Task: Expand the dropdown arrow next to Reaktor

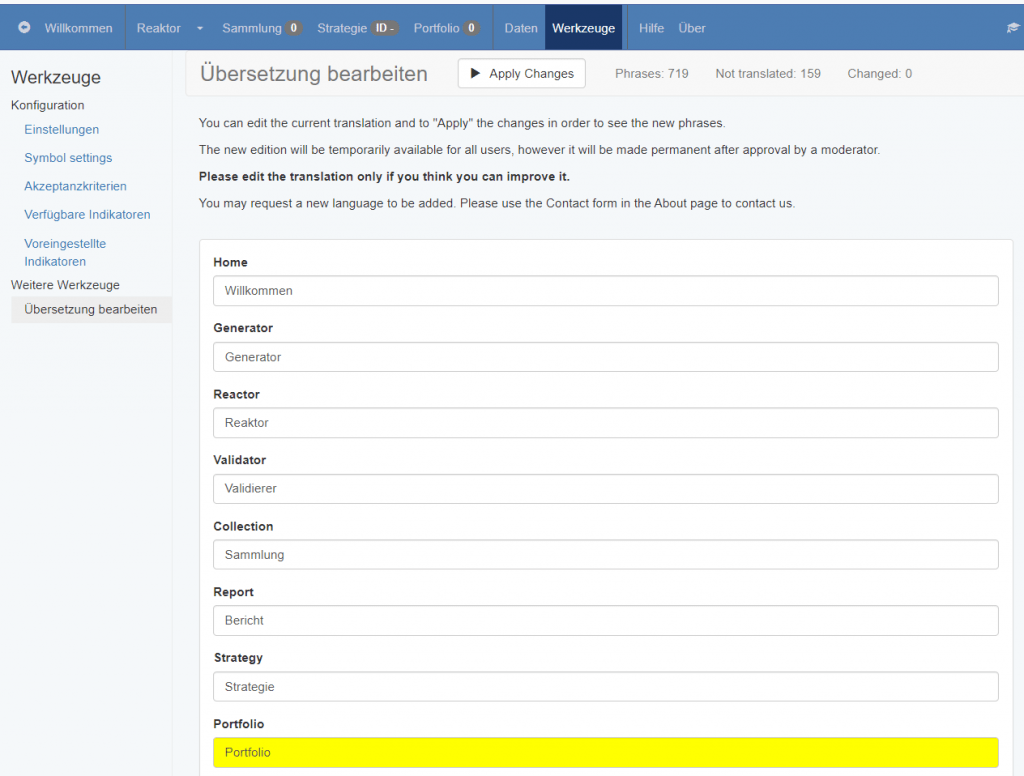Action: pos(200,28)
